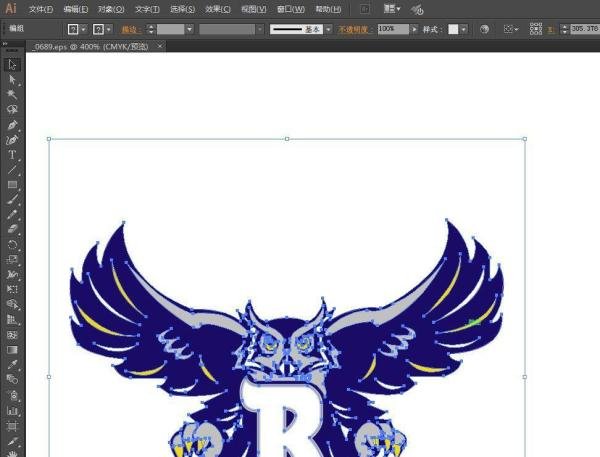Expand the brush definition 基本 dropdown

328,29
